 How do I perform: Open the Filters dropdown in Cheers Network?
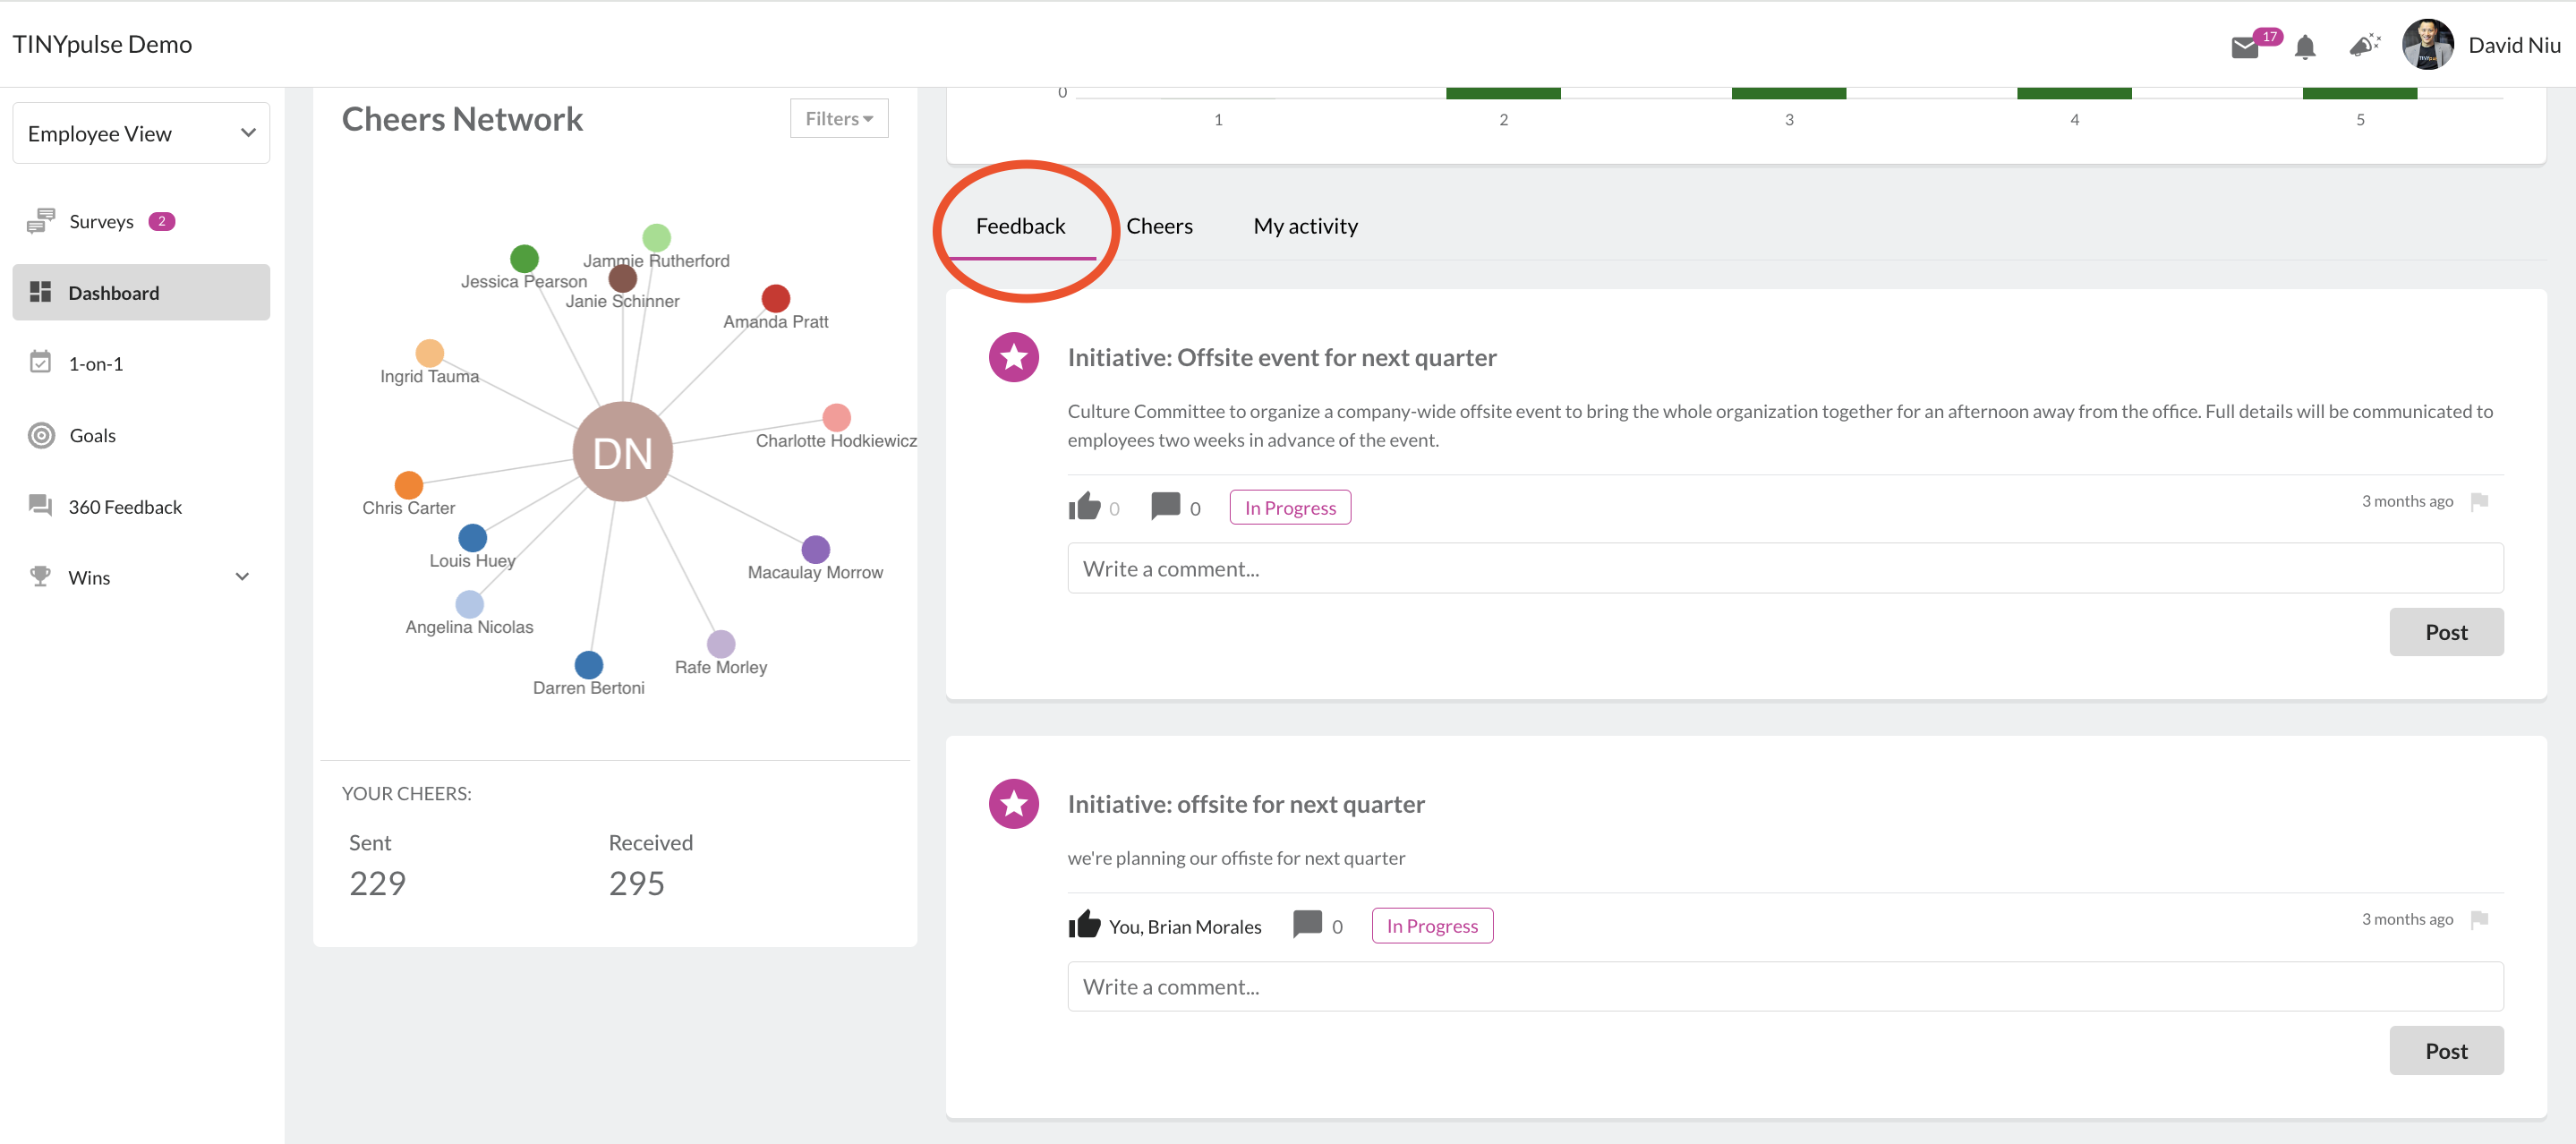tap(839, 118)
